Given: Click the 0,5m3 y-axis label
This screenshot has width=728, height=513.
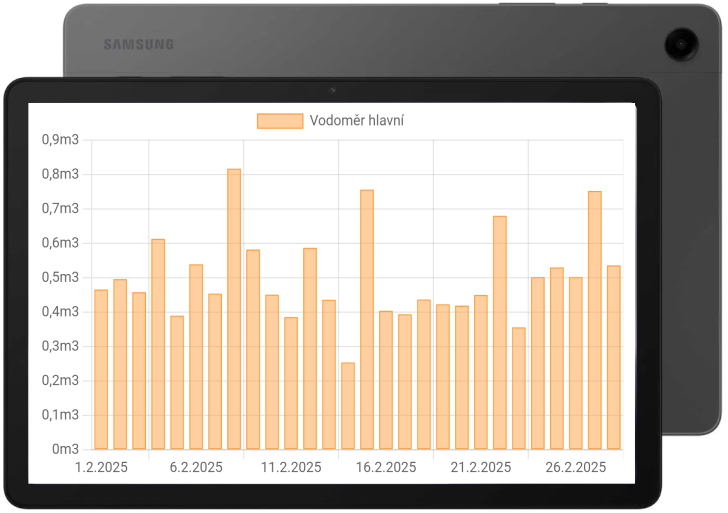Looking at the screenshot, I should point(60,277).
